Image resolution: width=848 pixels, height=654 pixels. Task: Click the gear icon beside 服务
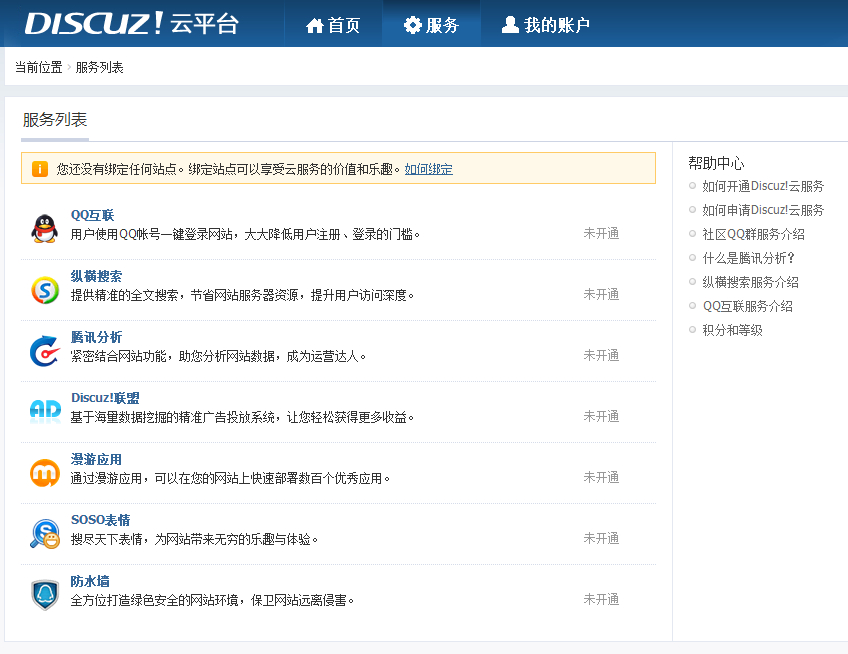pos(413,25)
